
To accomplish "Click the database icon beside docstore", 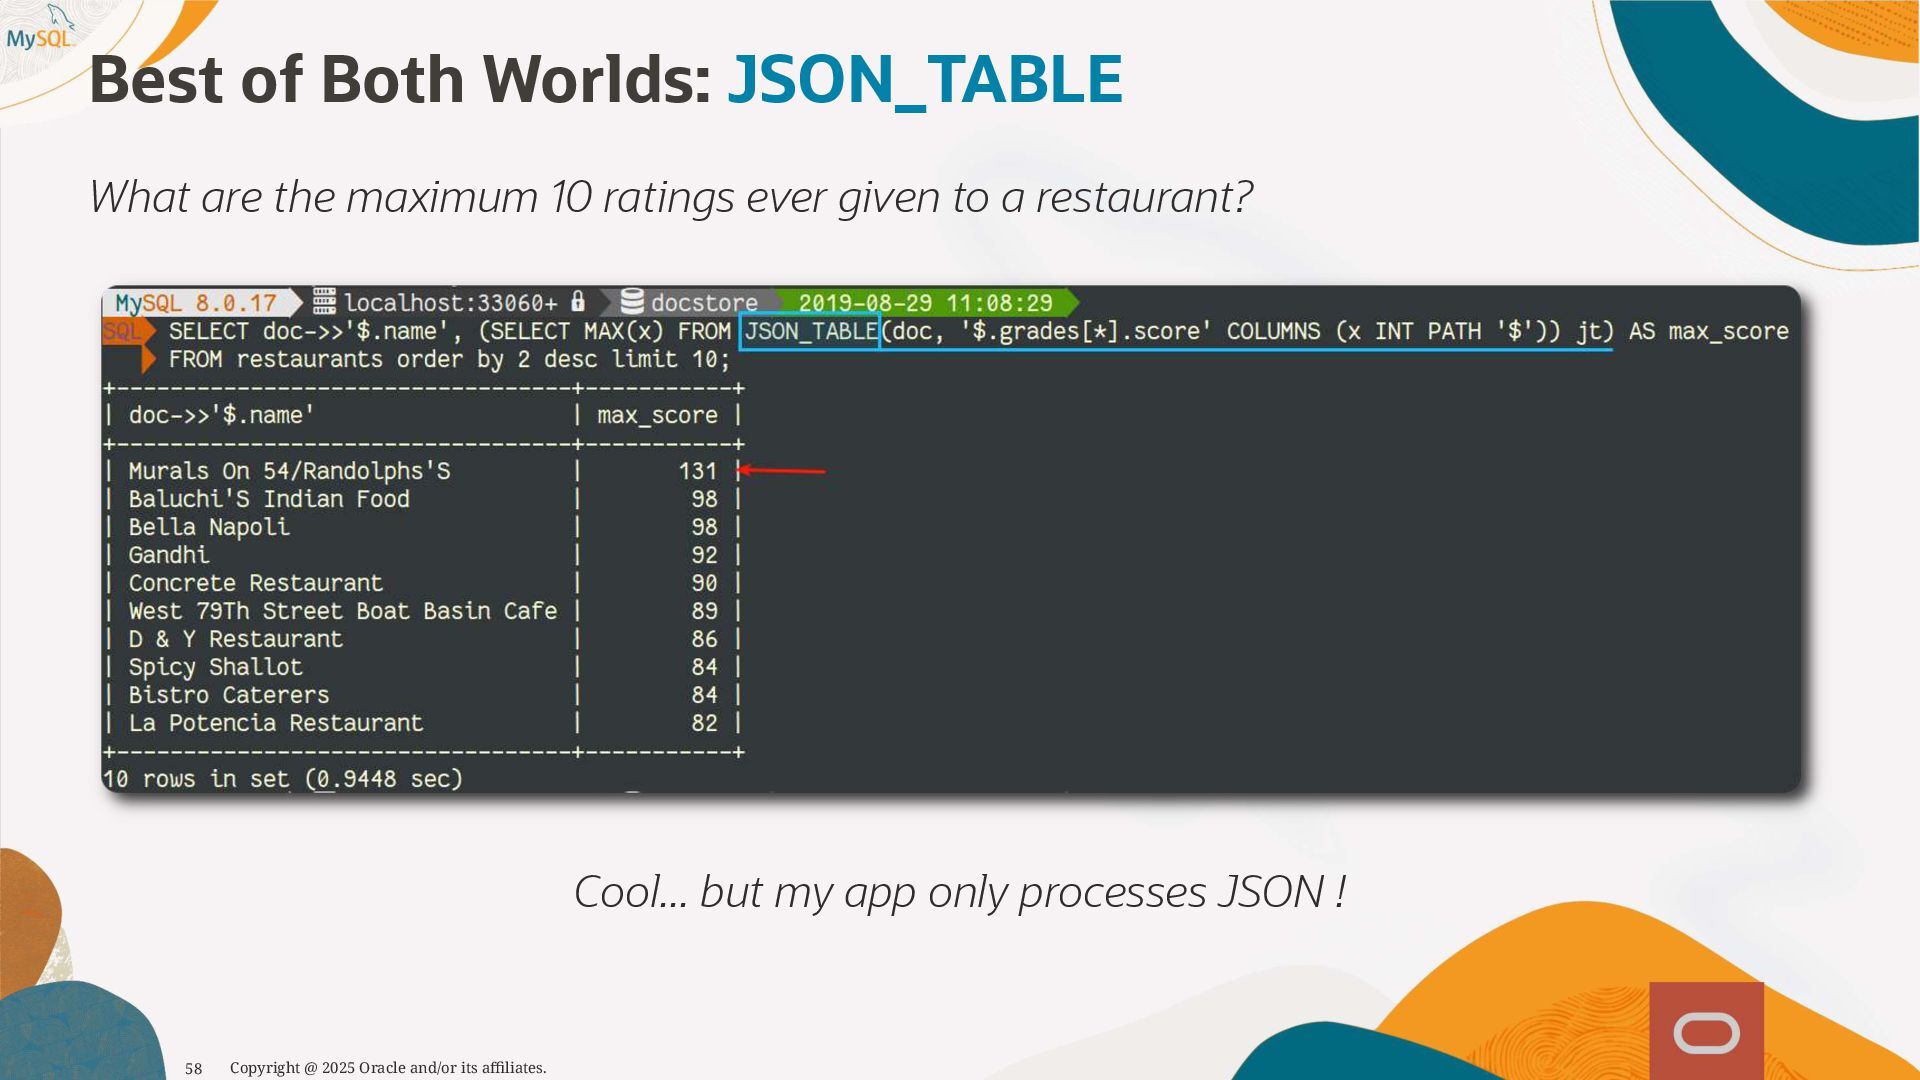I will [632, 301].
